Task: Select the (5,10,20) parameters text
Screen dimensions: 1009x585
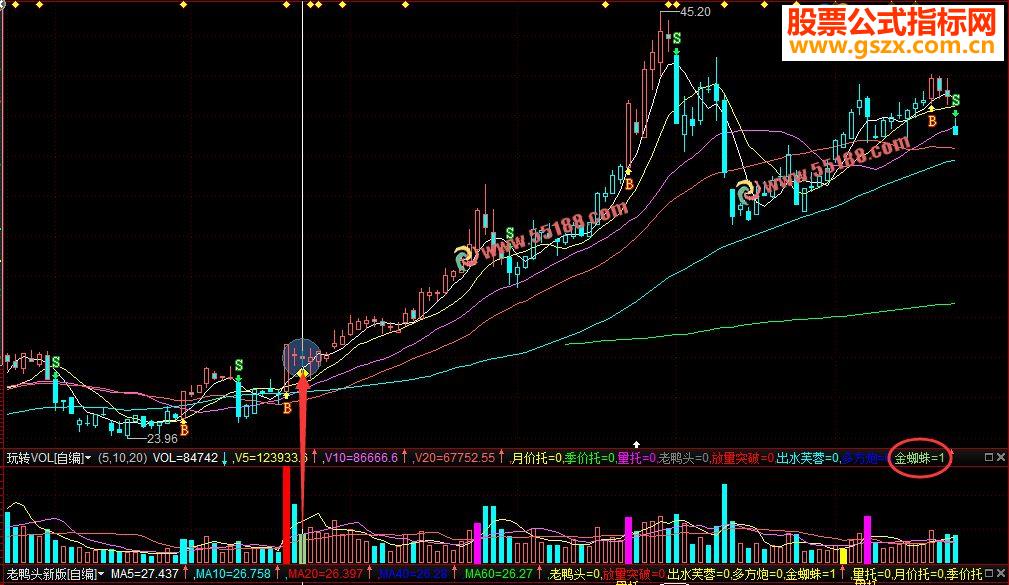Action: (123, 458)
